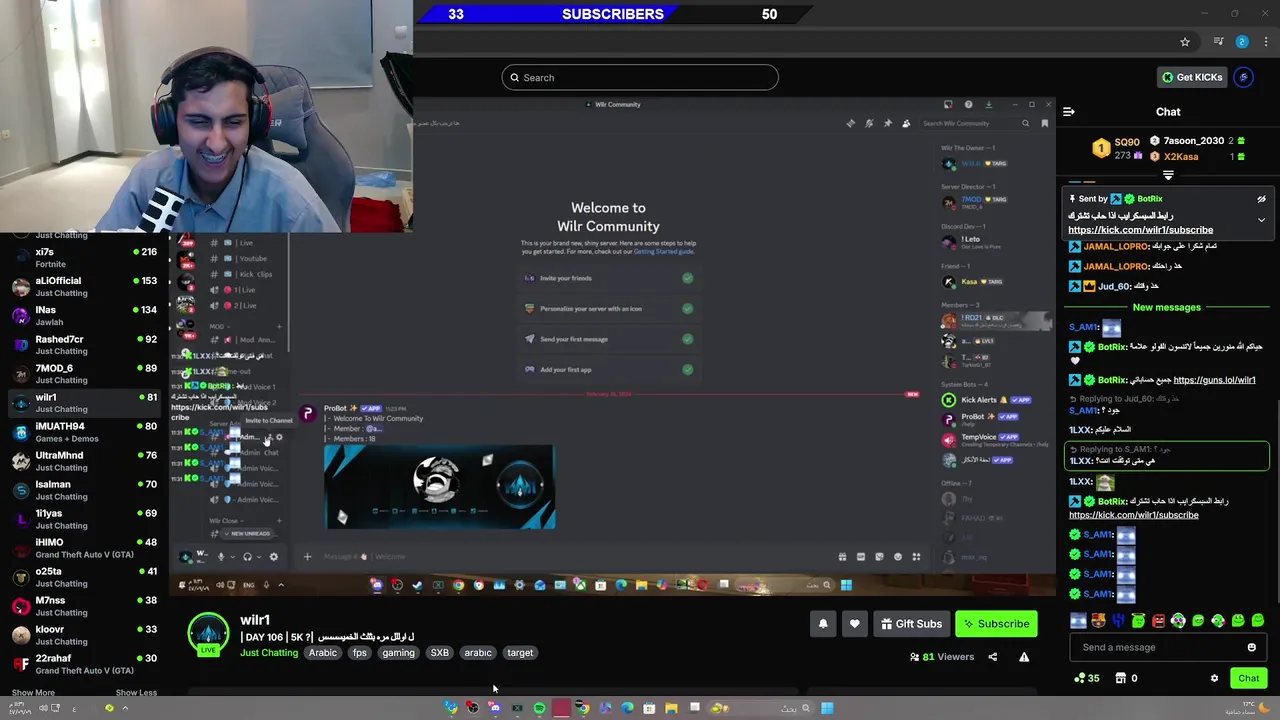Open lsalman channel in sidebar
Screen dimensions: 1280x720
tap(84, 489)
